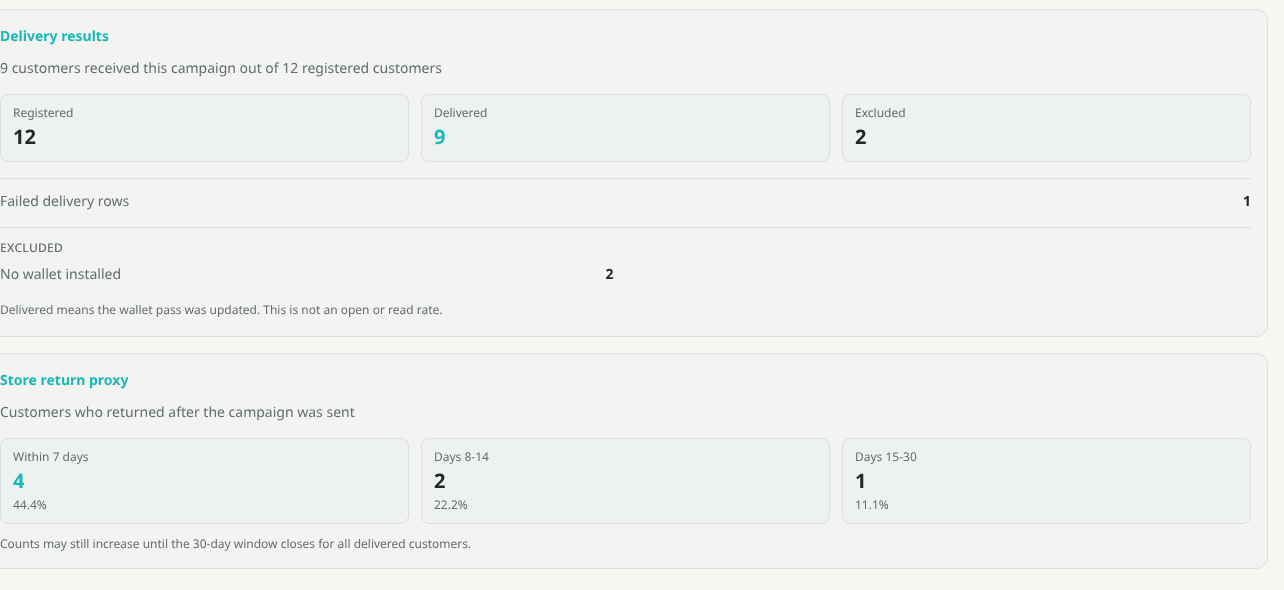Open the Excluded card showing 2
The width and height of the screenshot is (1284, 590).
click(1046, 128)
